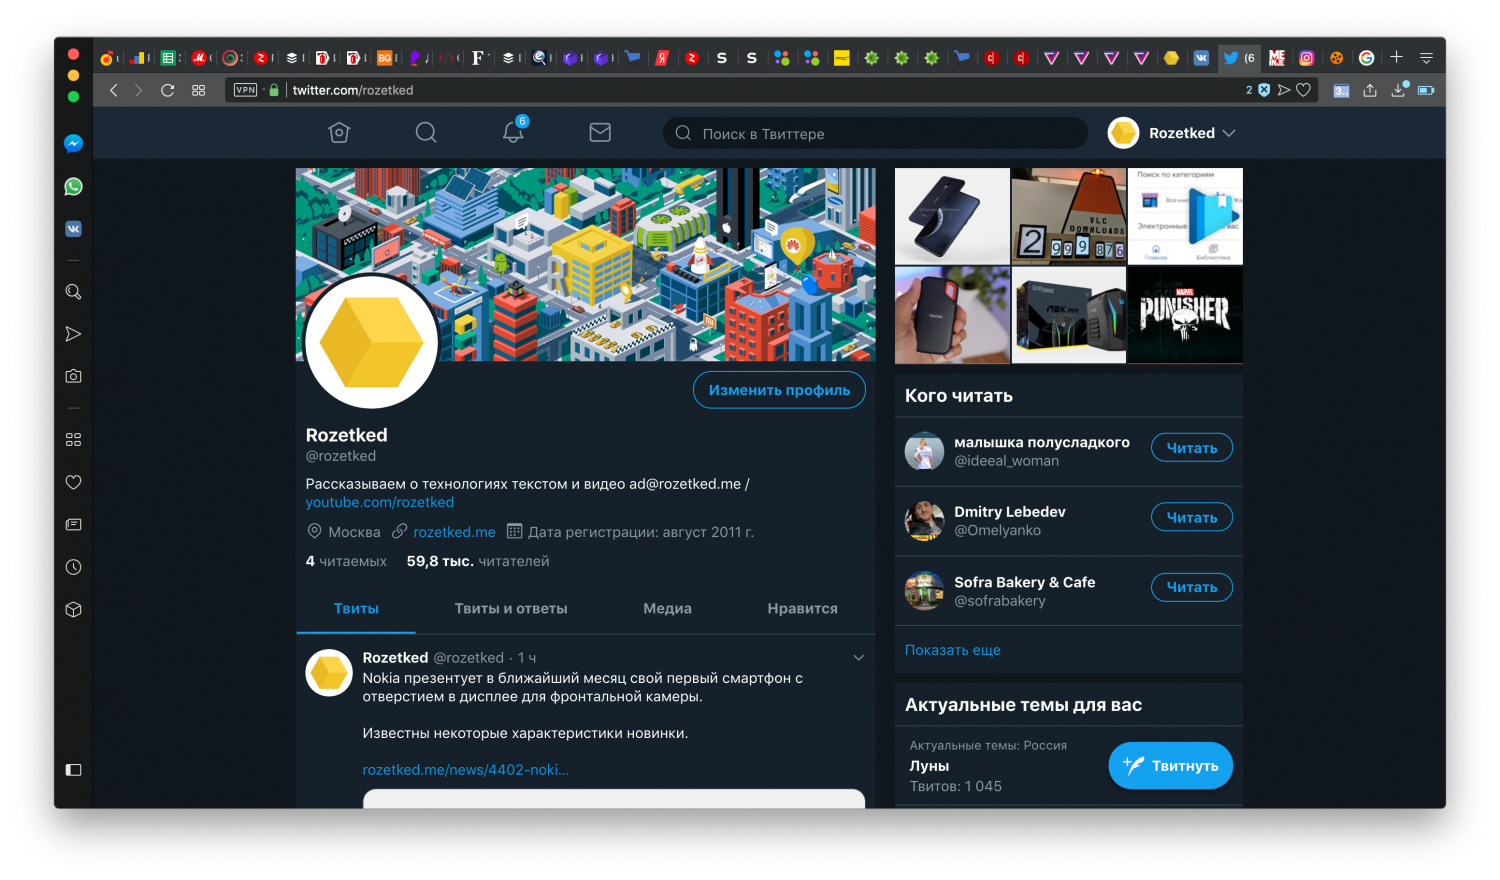The image size is (1500, 880).
Task: Open Twitter explore search icon
Action: point(426,133)
